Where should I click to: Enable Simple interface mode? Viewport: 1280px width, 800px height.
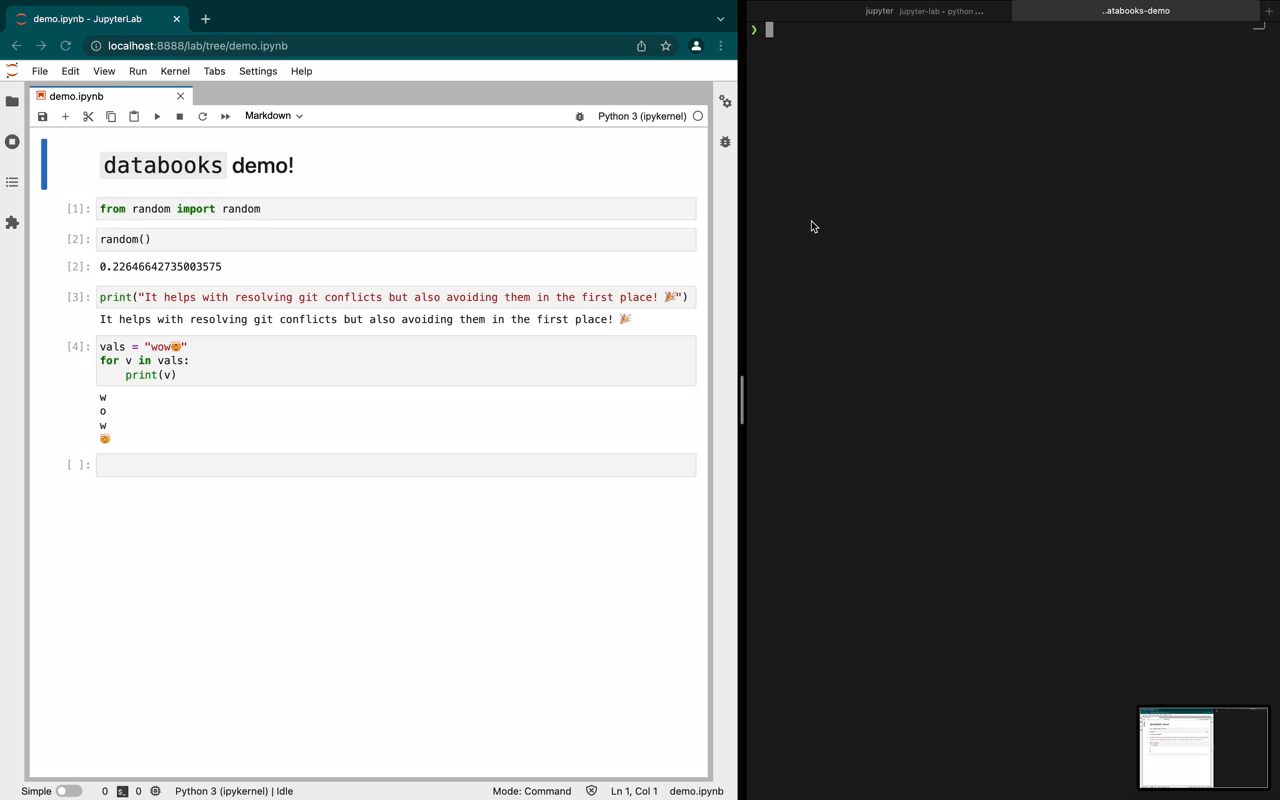[68, 790]
